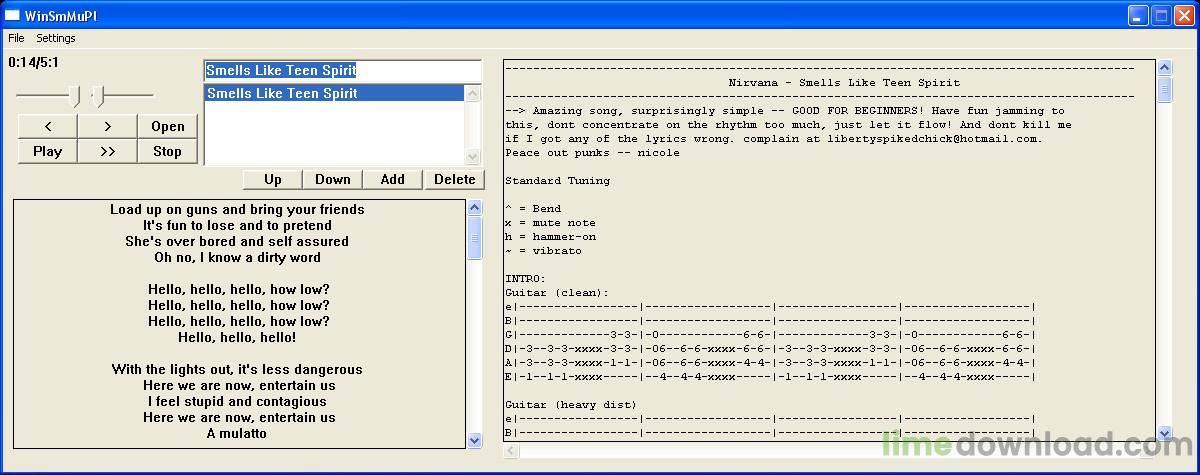The width and height of the screenshot is (1200, 475).
Task: Click the Open button
Action: [x=168, y=126]
